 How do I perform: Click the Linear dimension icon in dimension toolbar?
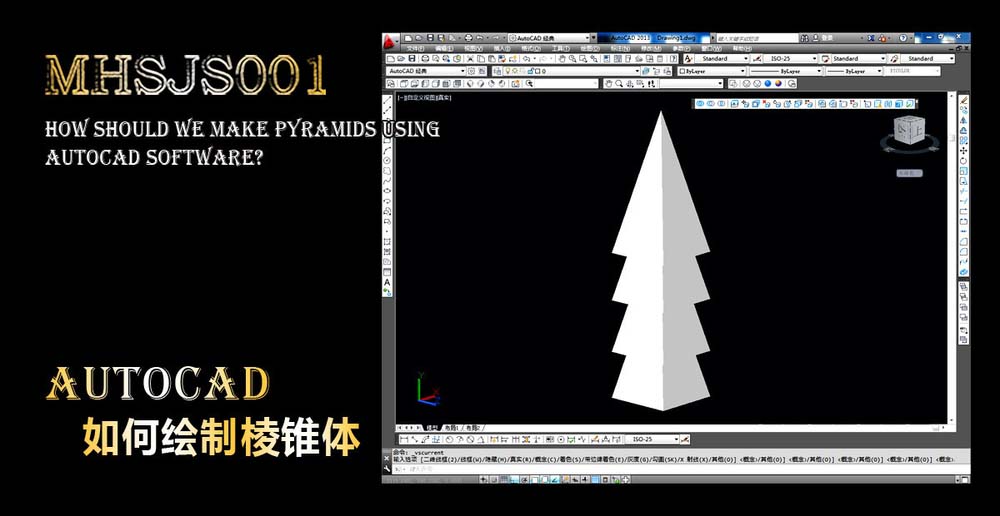click(x=404, y=439)
